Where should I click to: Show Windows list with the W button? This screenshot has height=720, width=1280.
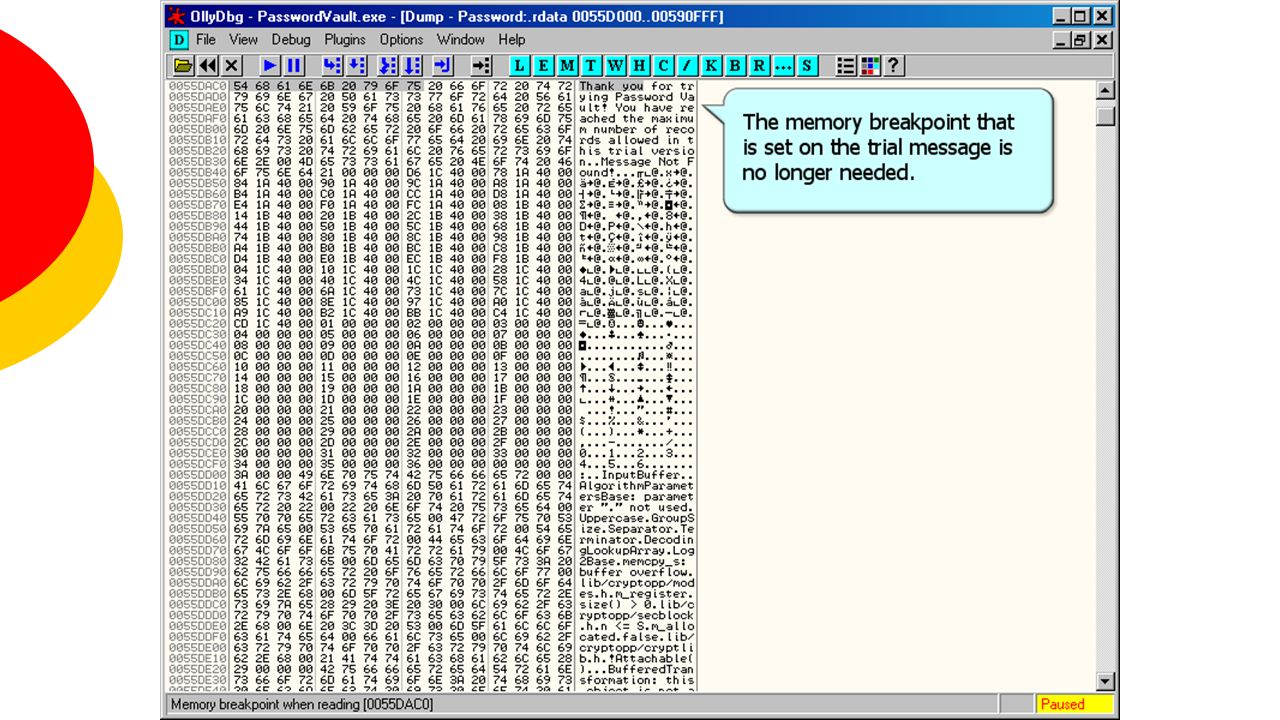[x=615, y=66]
